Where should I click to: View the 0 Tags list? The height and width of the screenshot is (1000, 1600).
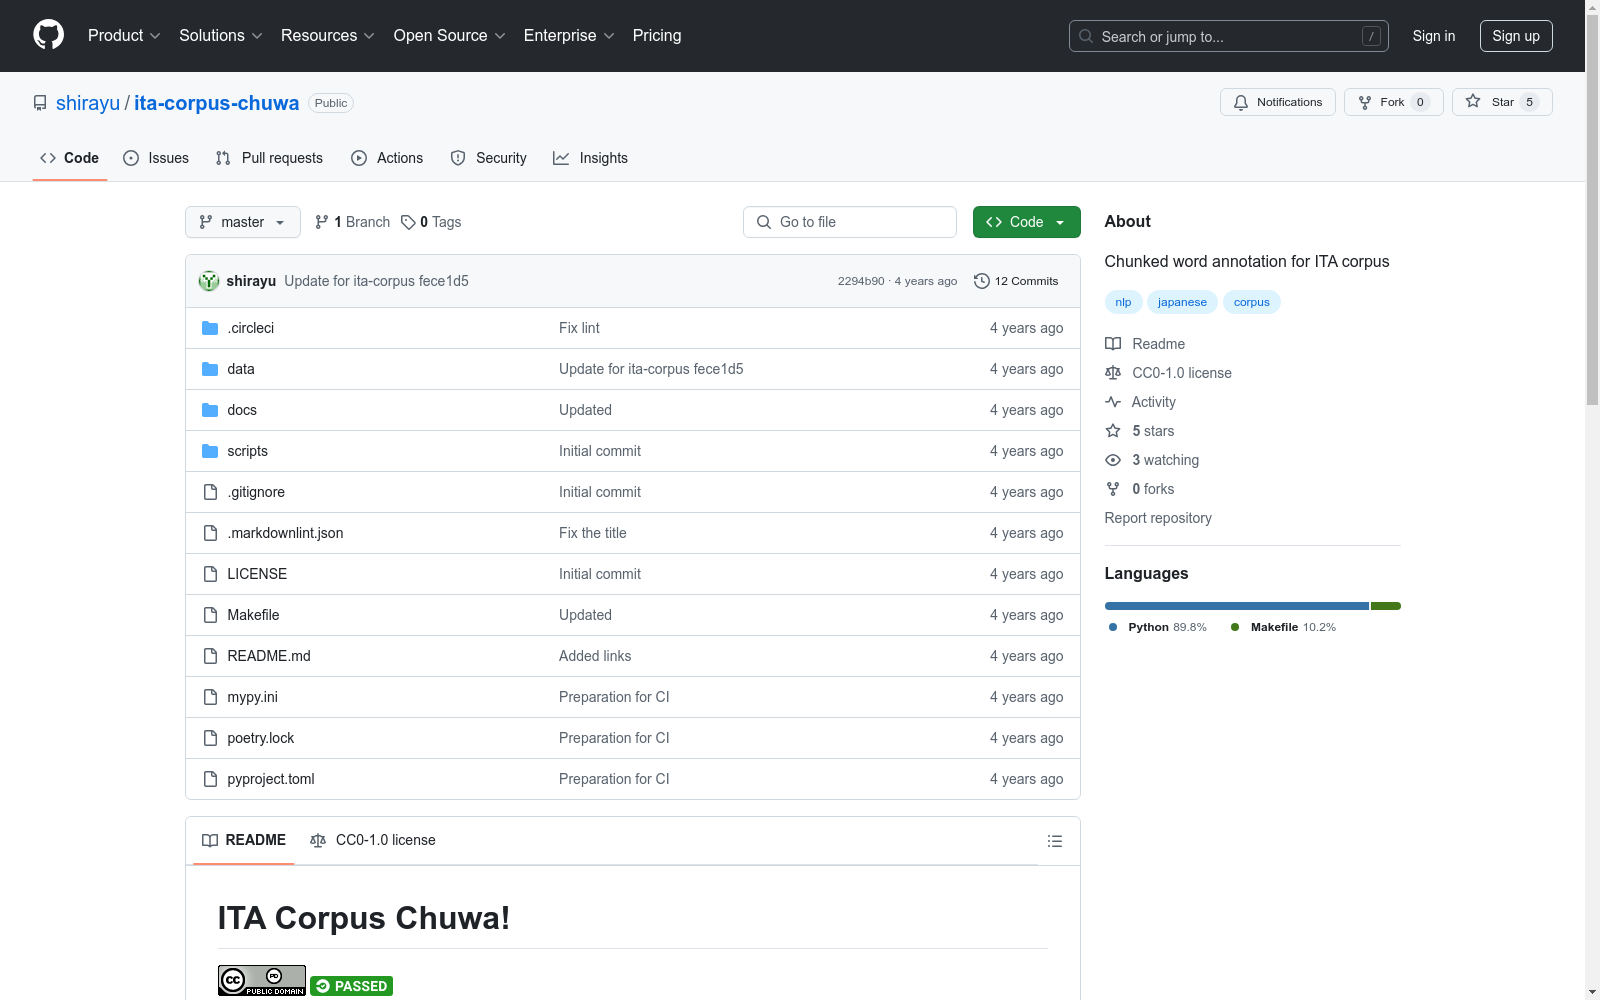(431, 222)
